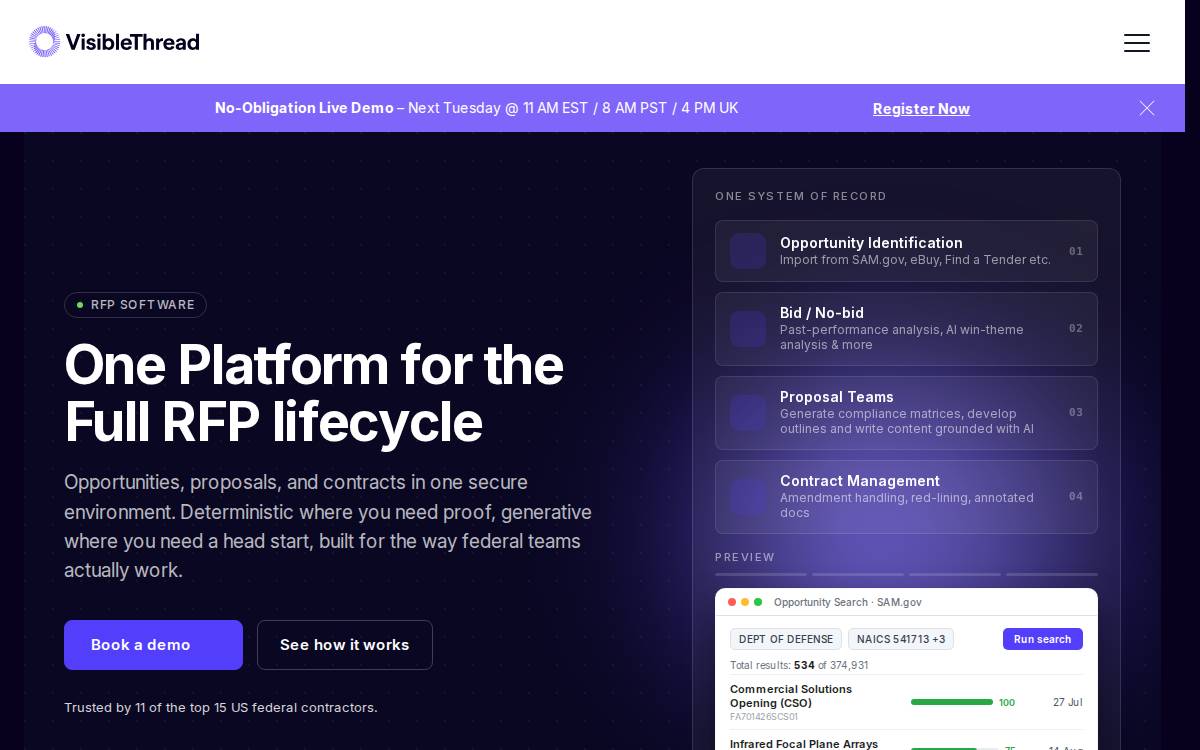The width and height of the screenshot is (1200, 750).
Task: Click the Opportunity Identification card icon
Action: [748, 251]
